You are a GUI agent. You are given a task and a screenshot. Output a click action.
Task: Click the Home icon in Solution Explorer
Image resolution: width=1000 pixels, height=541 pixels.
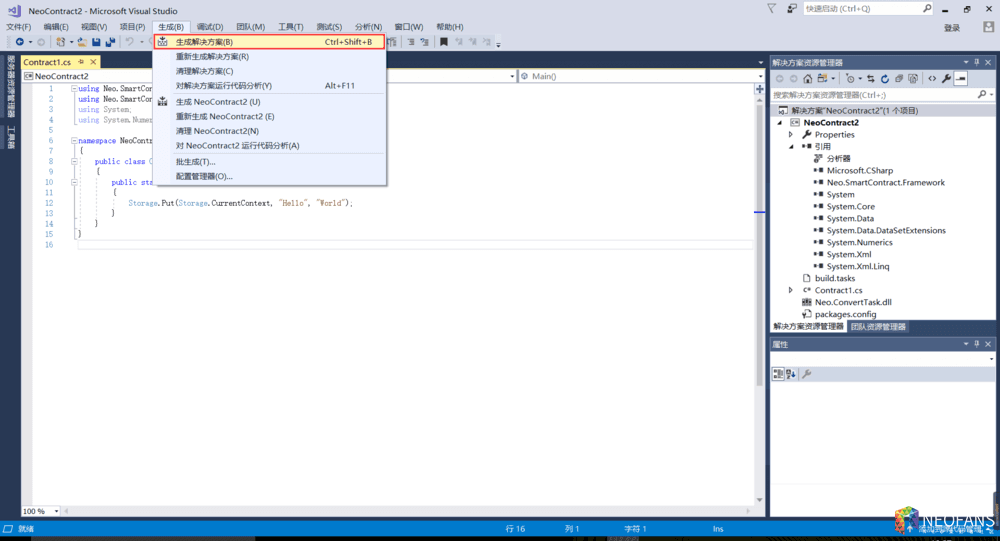(807, 78)
